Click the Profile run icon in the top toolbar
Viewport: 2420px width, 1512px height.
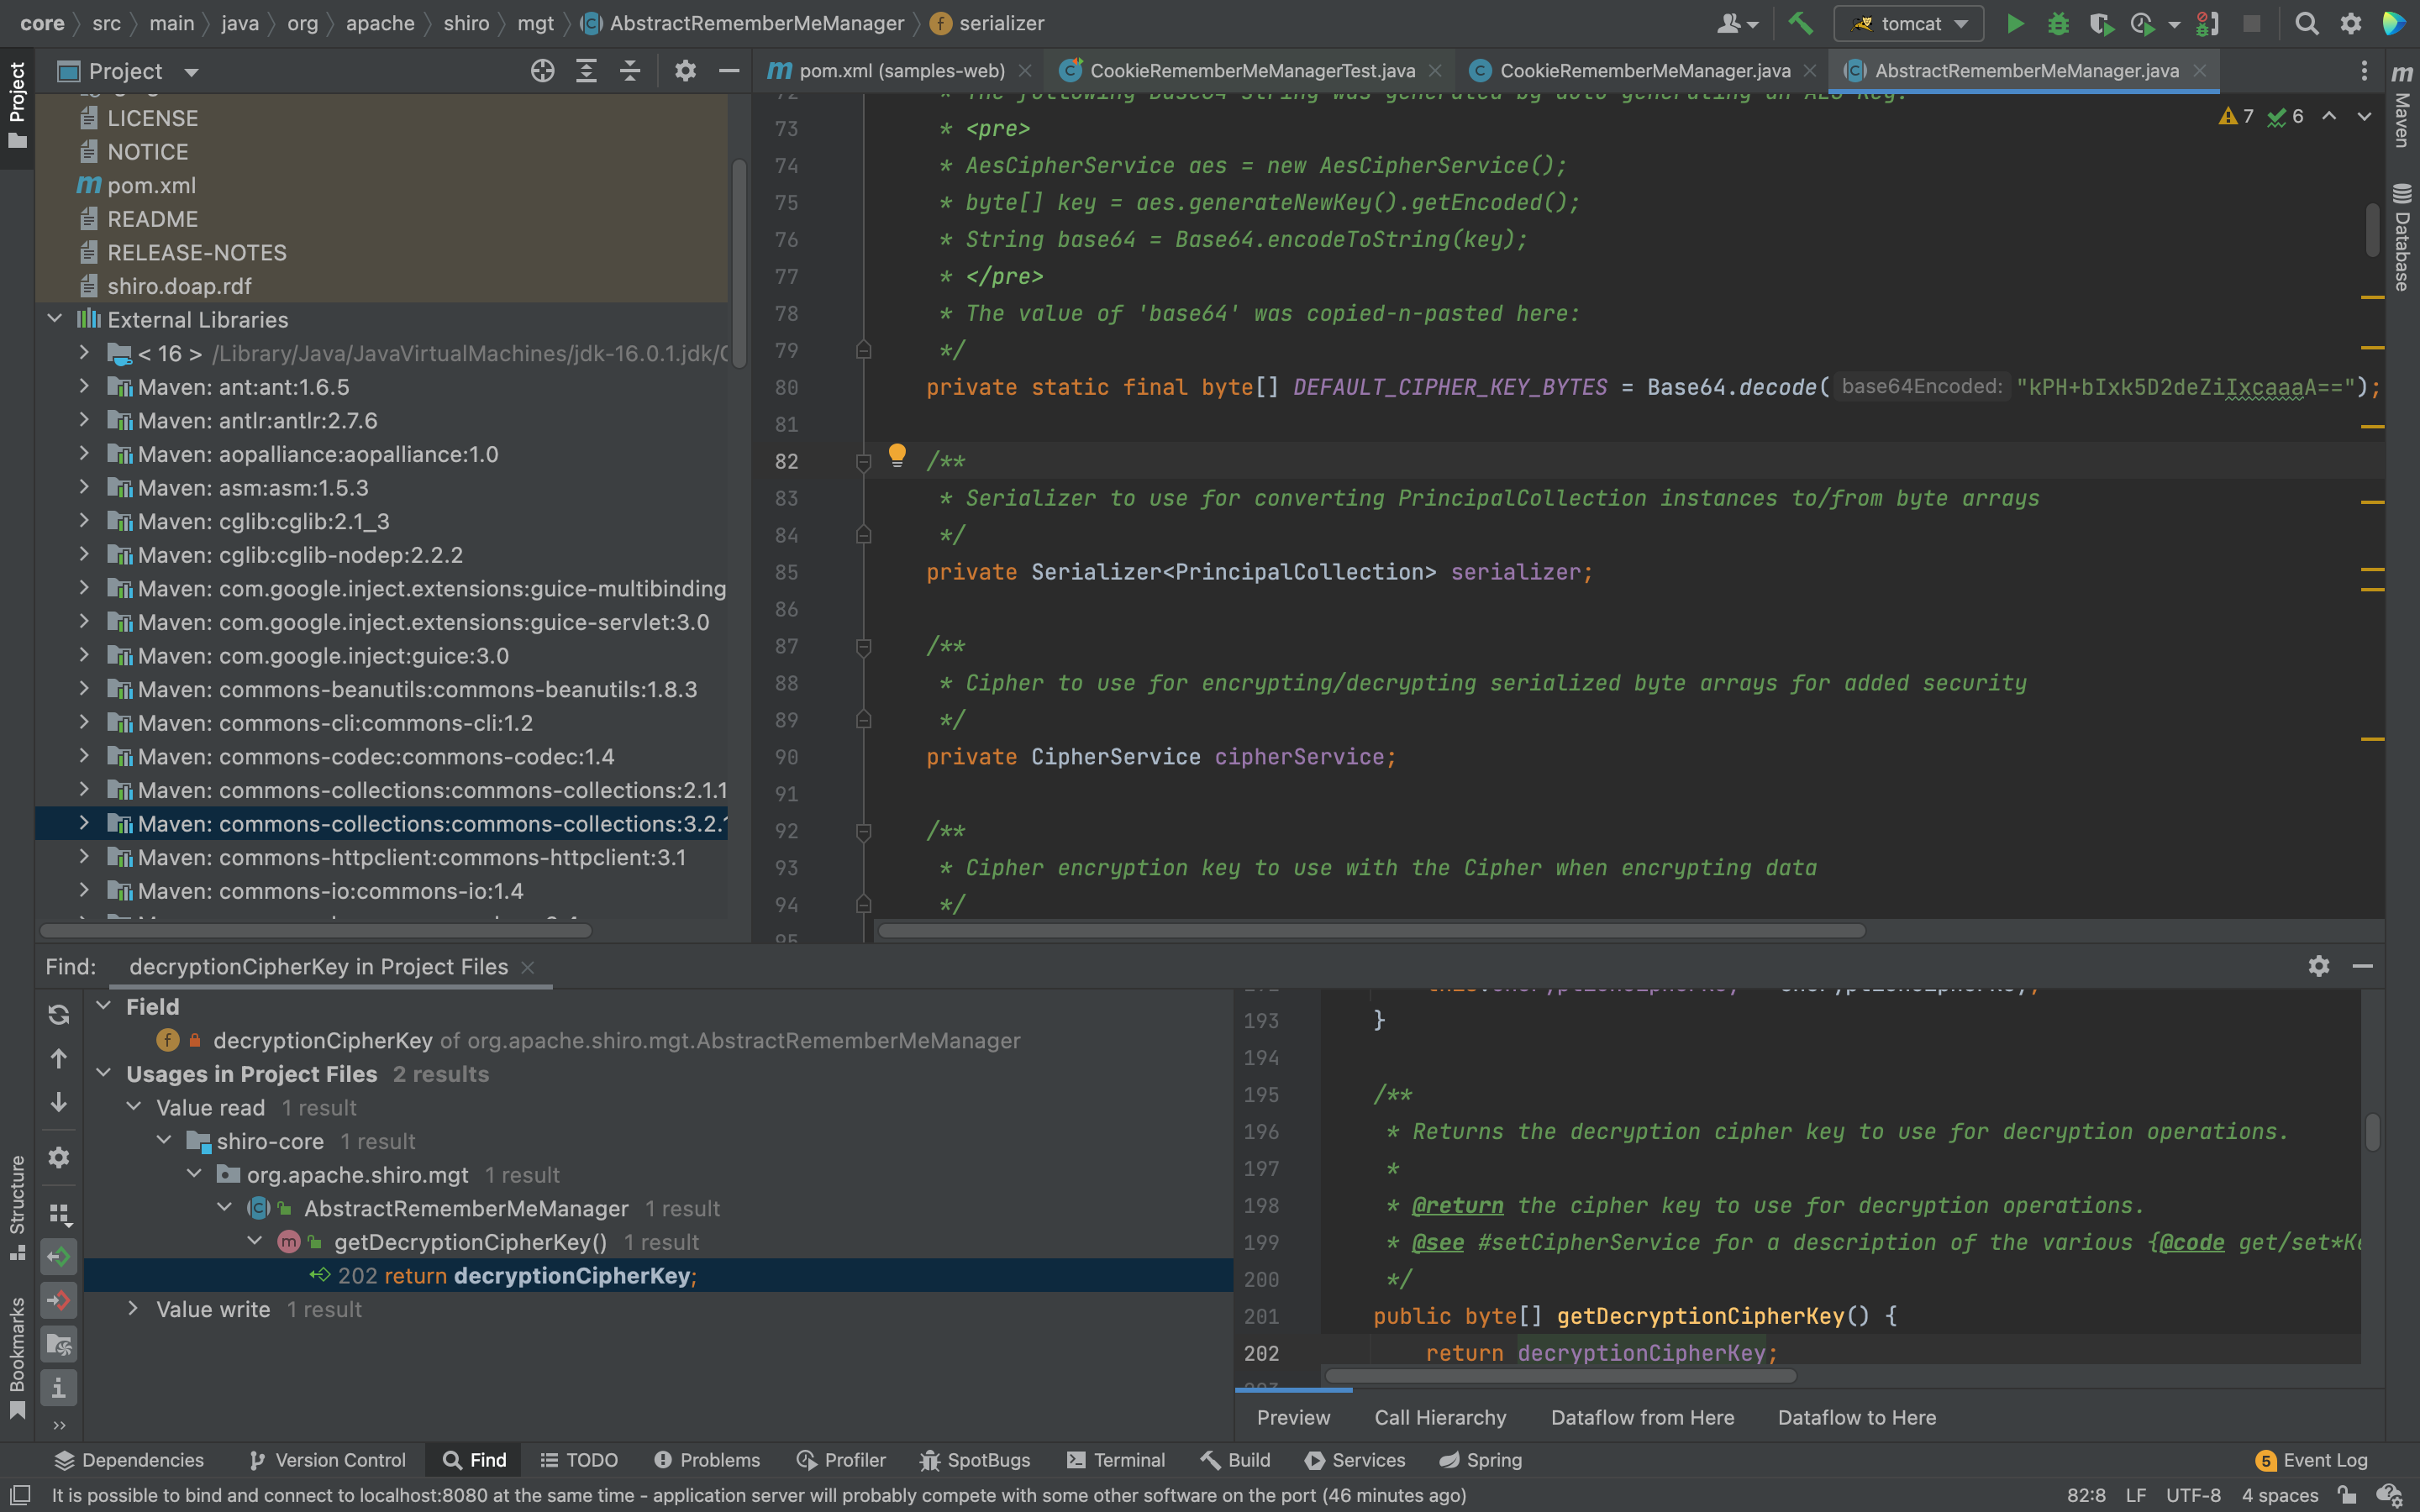2142,23
